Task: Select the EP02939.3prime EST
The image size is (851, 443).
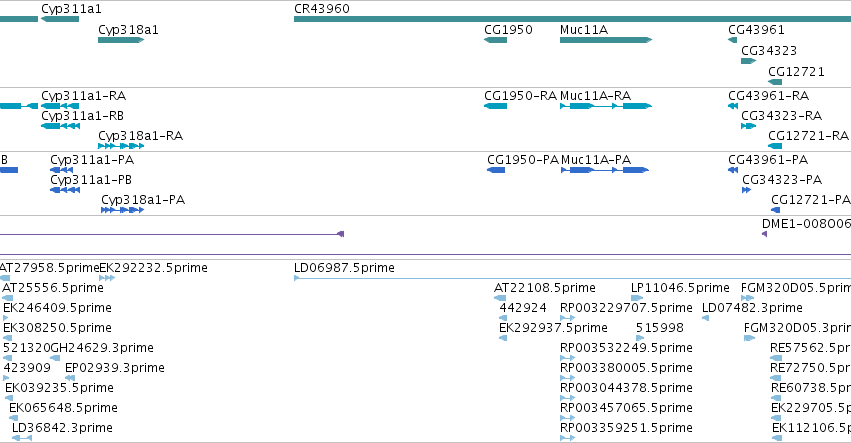Action: click(x=70, y=378)
